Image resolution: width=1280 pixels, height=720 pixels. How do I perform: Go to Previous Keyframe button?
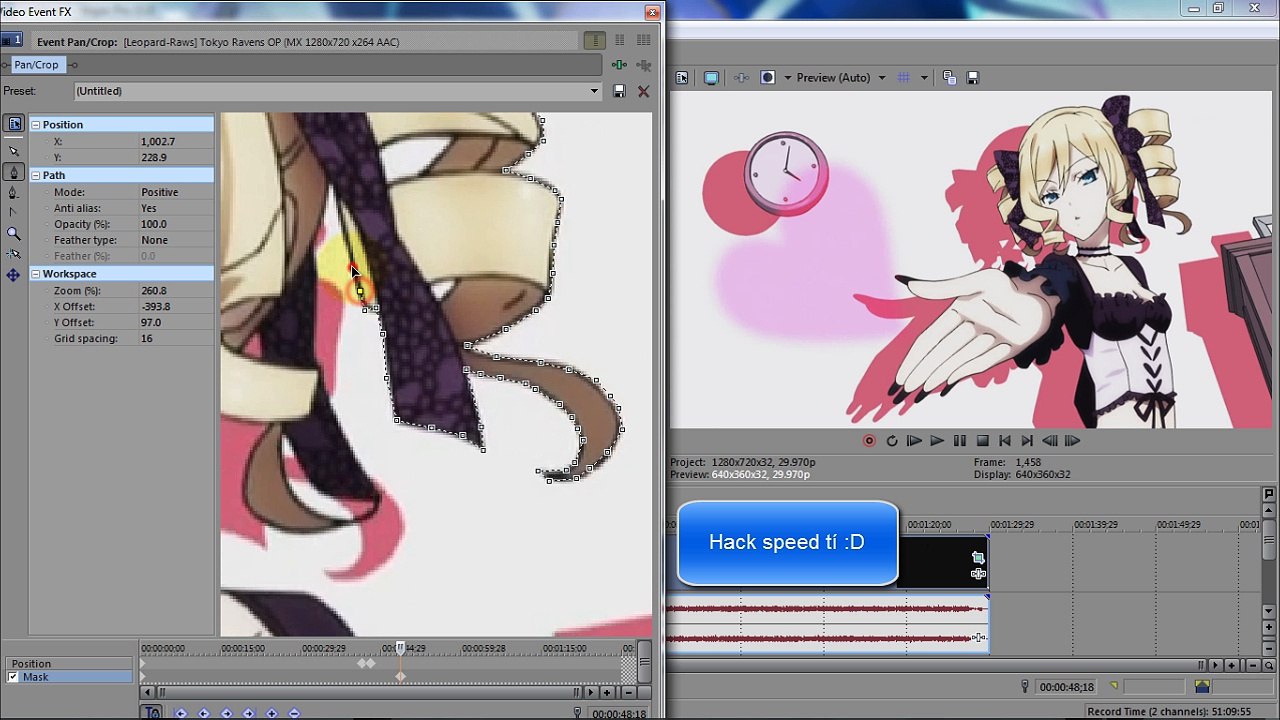coord(204,713)
